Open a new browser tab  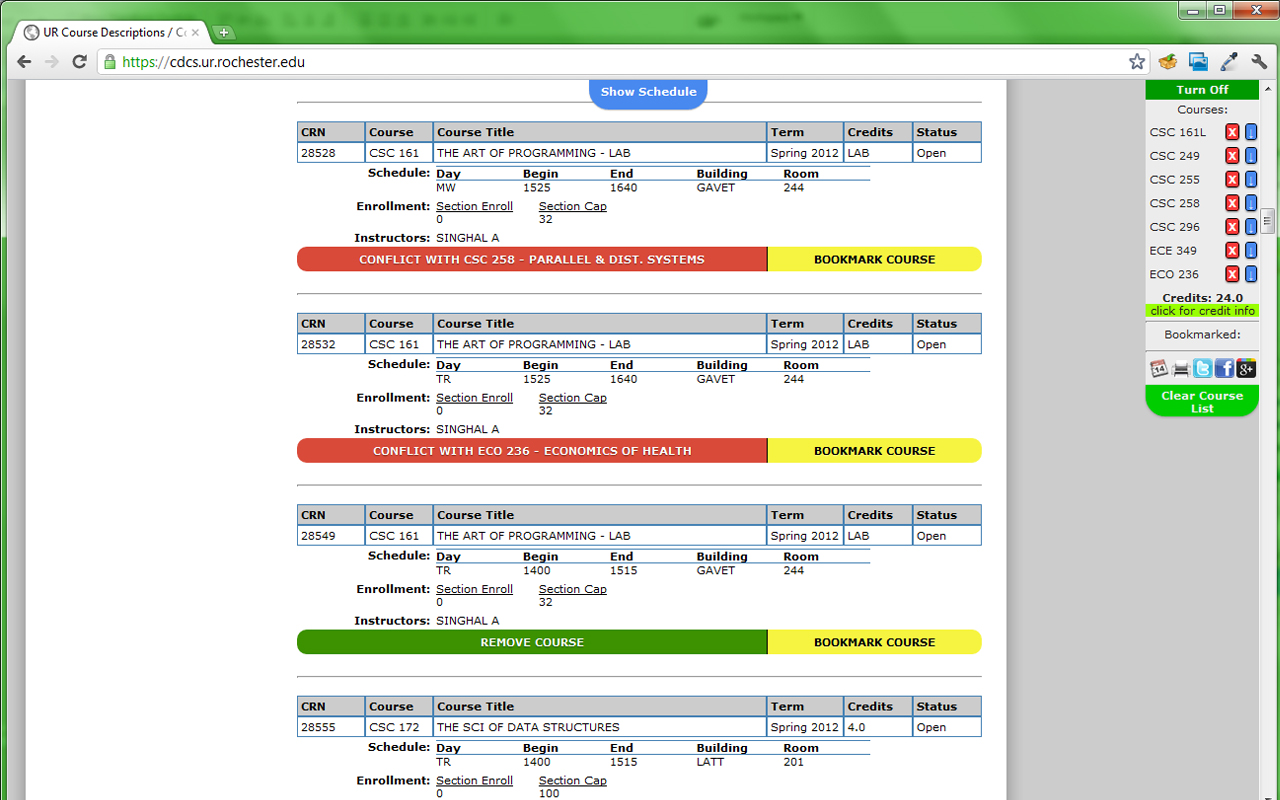click(222, 31)
